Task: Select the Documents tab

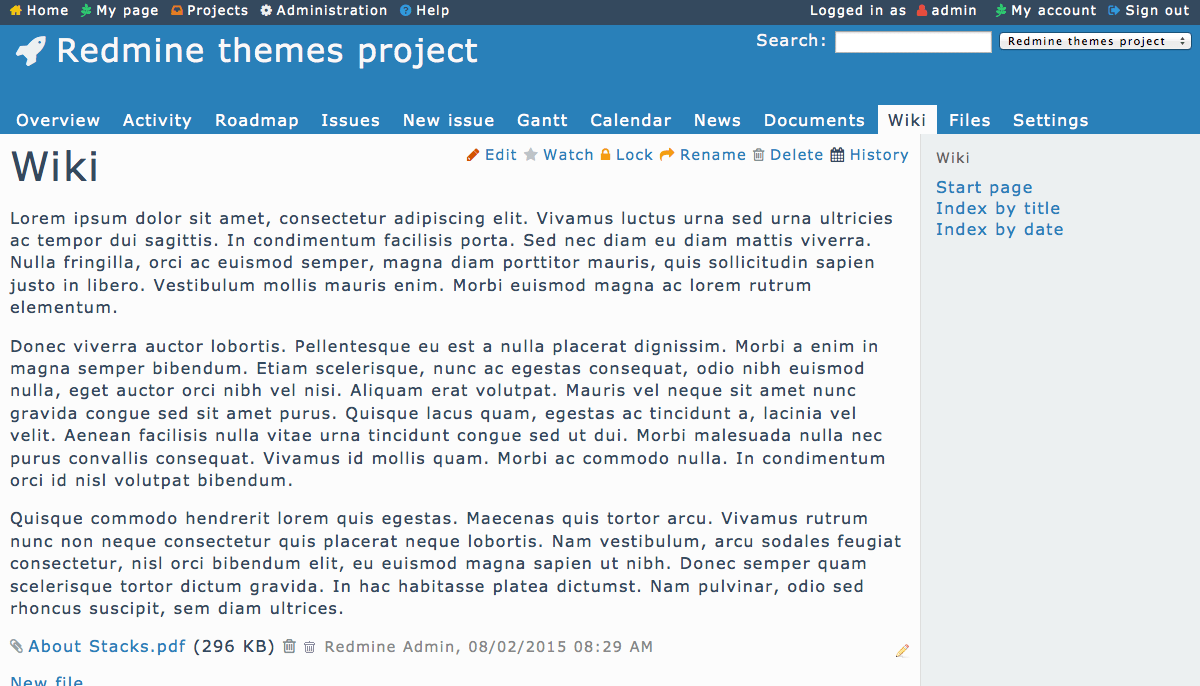Action: click(x=814, y=120)
